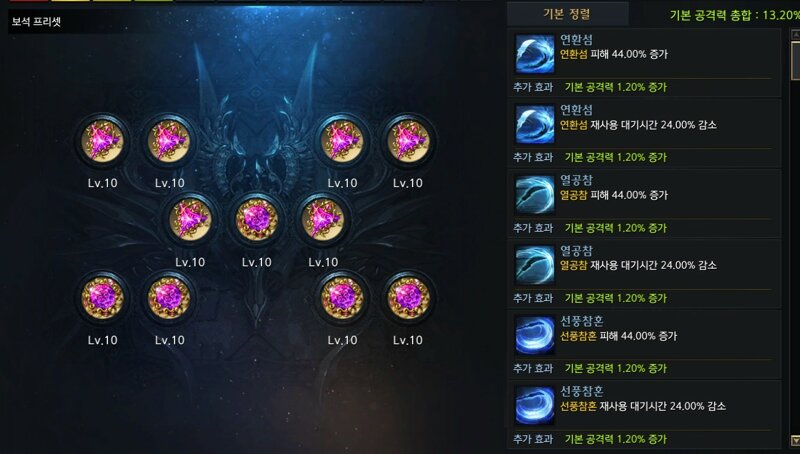The width and height of the screenshot is (800, 454).
Task: Select the third gem in top row
Action: tap(342, 141)
